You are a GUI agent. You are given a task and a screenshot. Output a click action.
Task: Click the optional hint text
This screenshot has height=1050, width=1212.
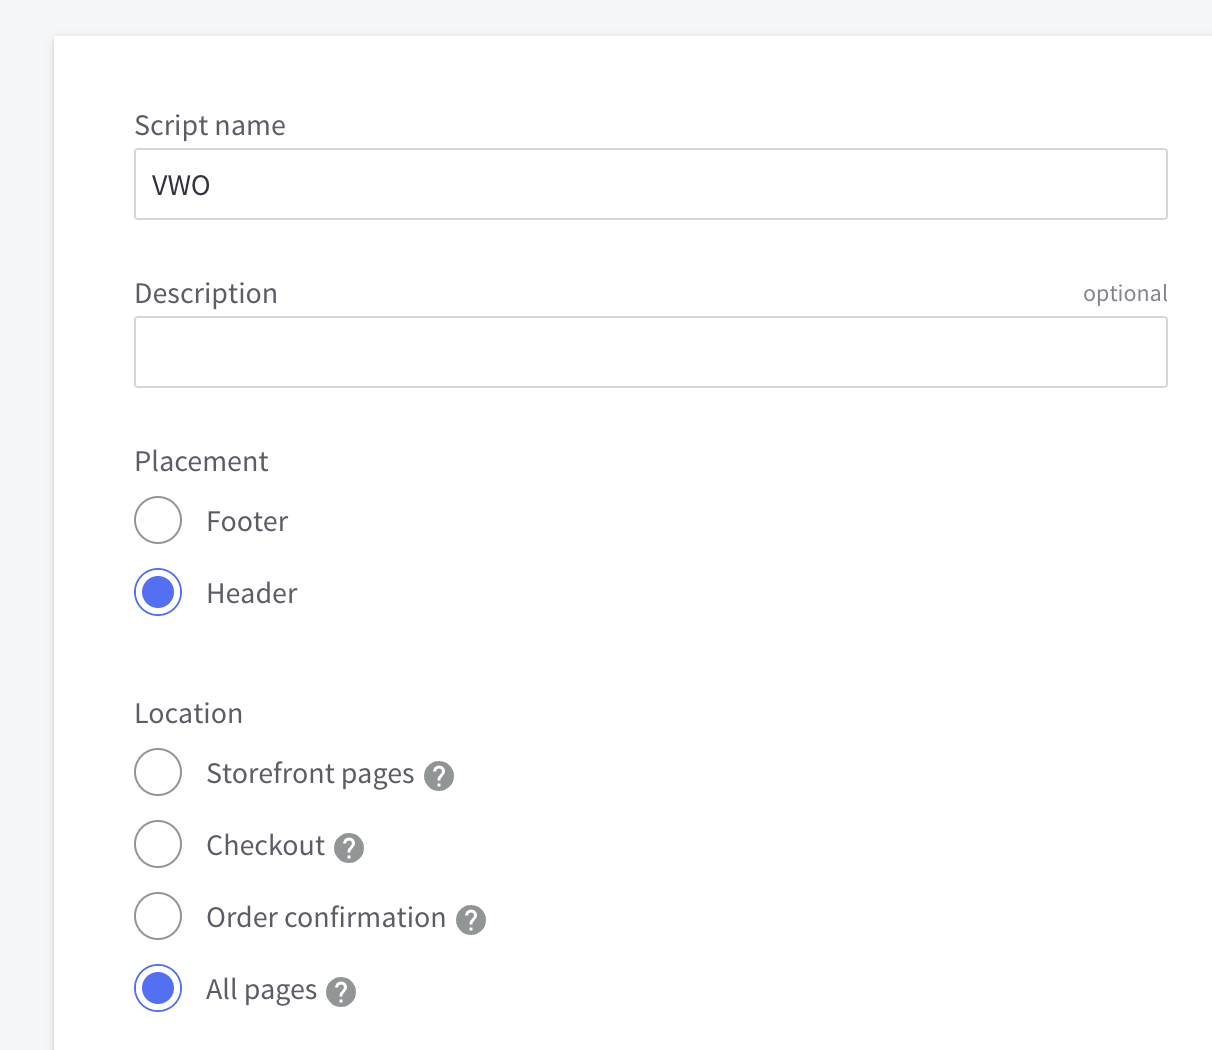(x=1125, y=294)
